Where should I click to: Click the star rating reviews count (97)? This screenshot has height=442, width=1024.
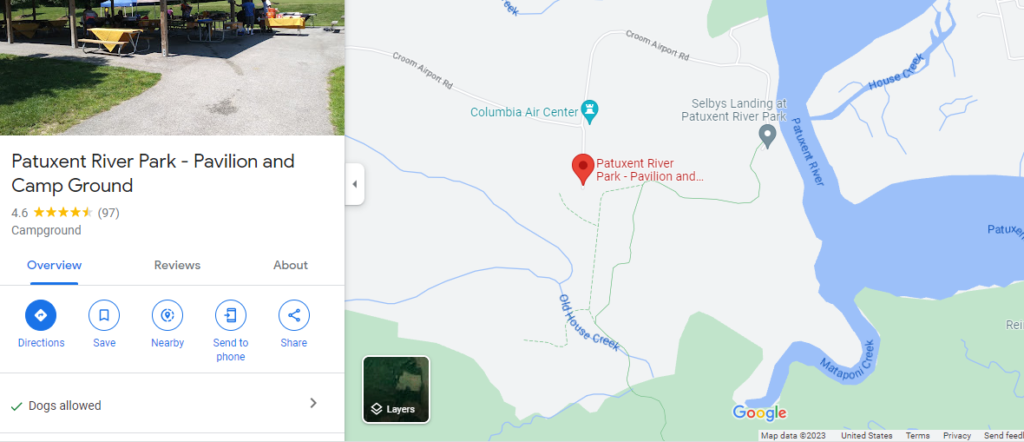coord(108,212)
